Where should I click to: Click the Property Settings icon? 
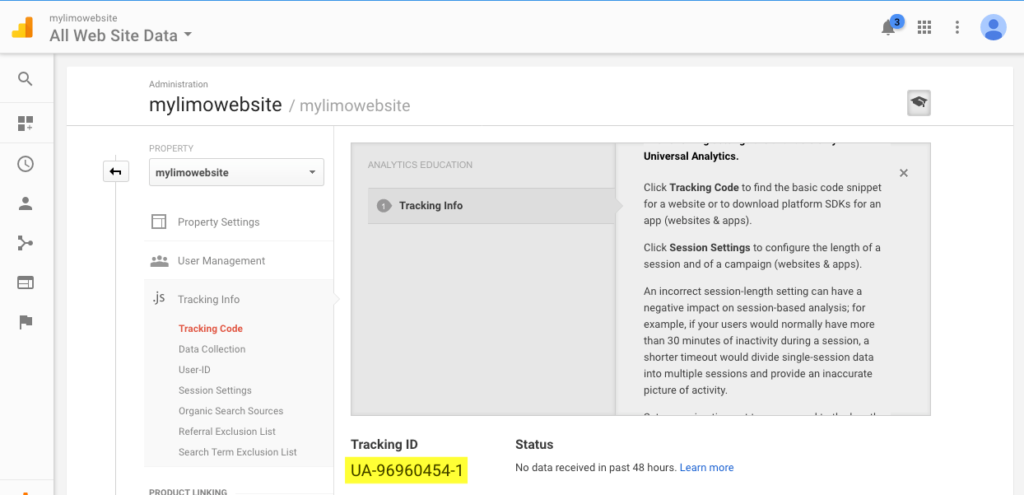[x=159, y=221]
